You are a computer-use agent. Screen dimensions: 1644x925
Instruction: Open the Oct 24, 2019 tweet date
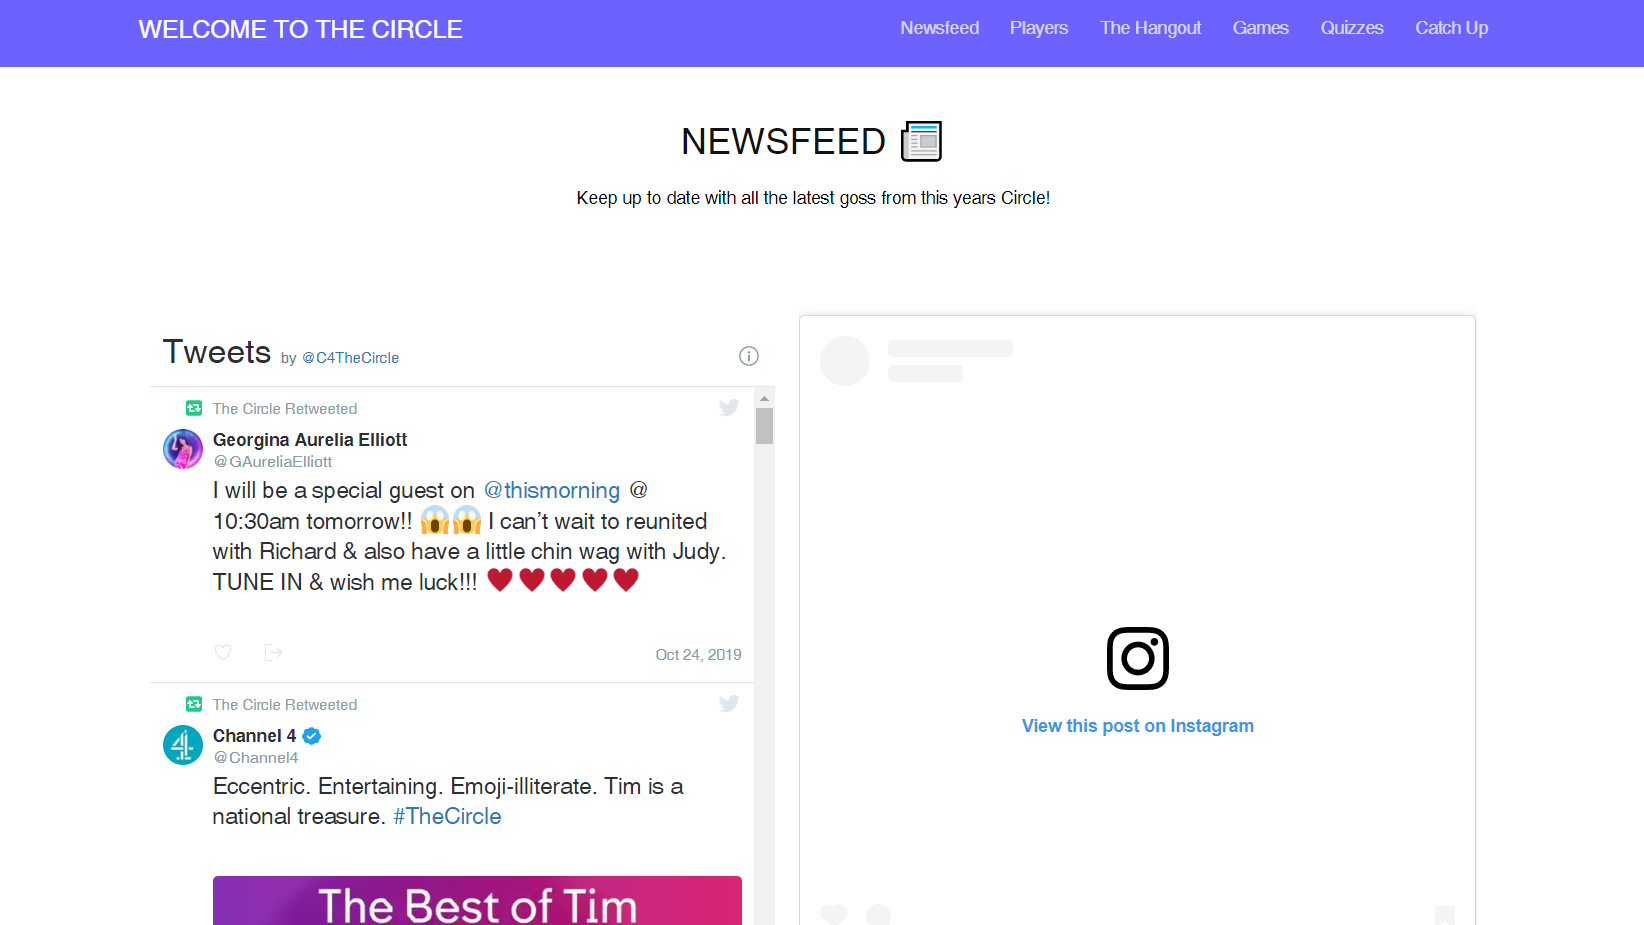698,655
